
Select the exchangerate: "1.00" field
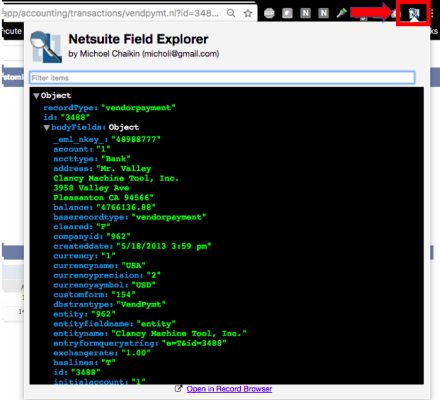pos(102,353)
